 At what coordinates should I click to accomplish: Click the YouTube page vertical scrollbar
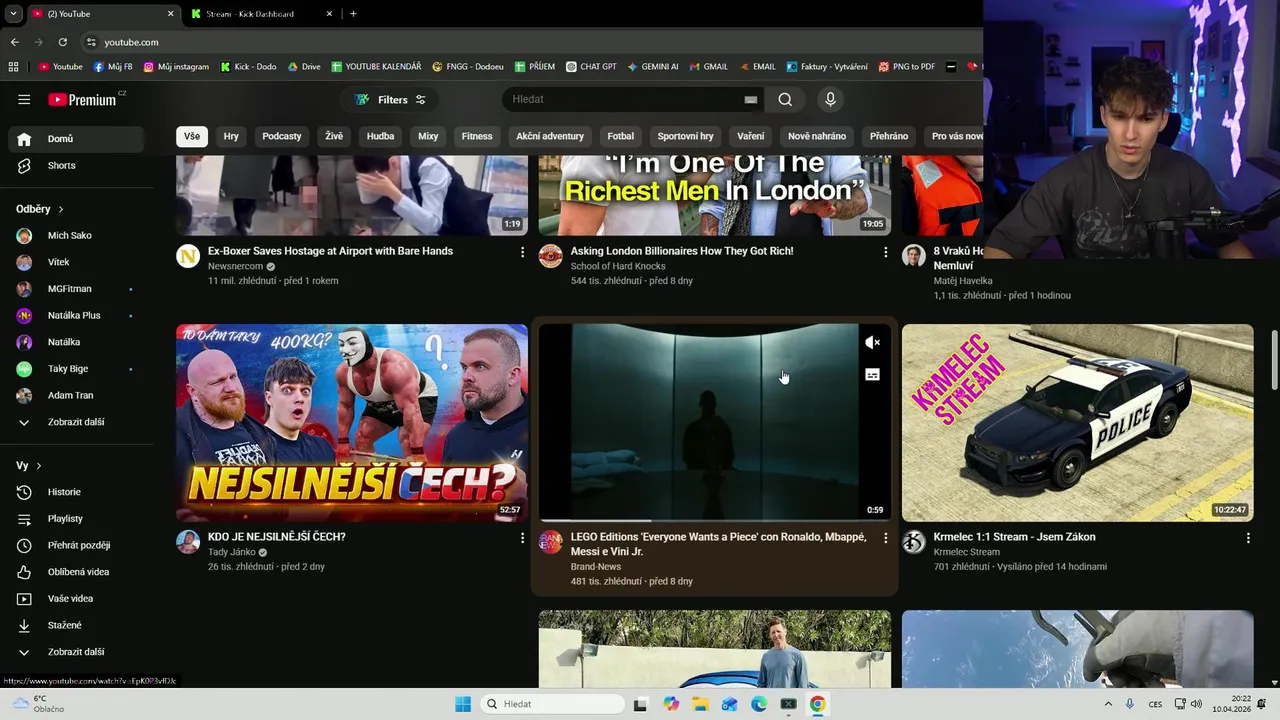click(1274, 360)
